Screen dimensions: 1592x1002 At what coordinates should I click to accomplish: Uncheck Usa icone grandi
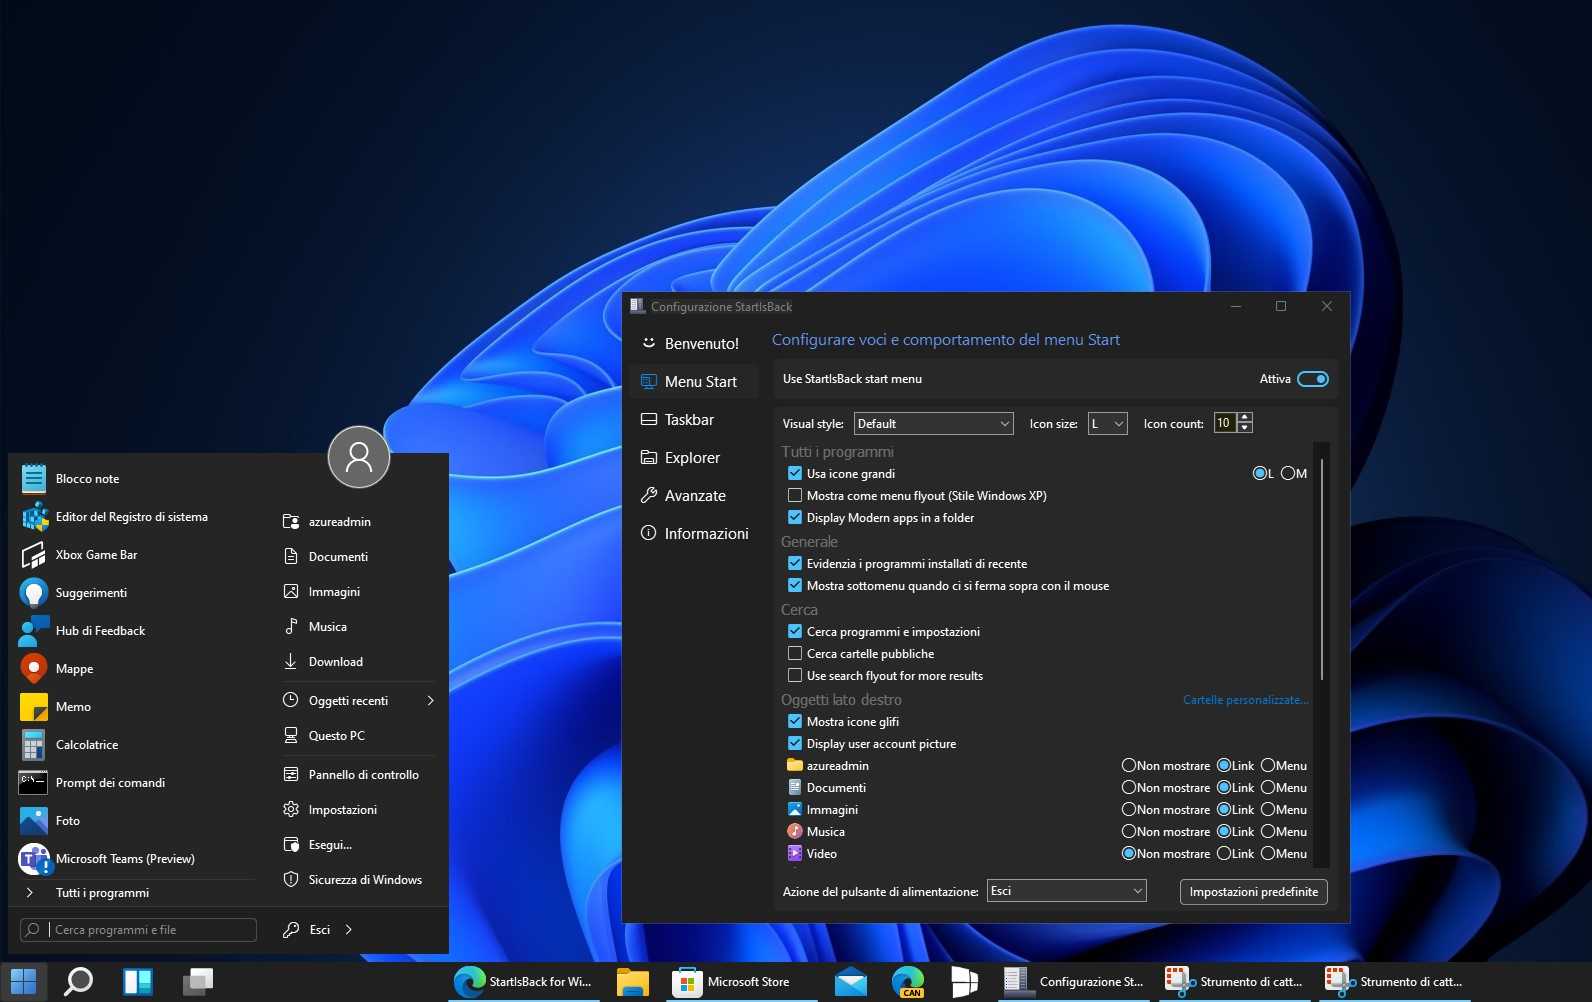pyautogui.click(x=795, y=474)
